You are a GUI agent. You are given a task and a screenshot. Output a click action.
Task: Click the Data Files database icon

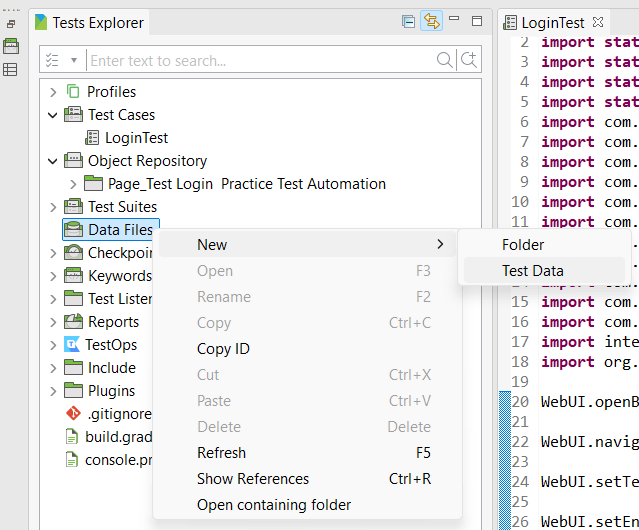73,229
